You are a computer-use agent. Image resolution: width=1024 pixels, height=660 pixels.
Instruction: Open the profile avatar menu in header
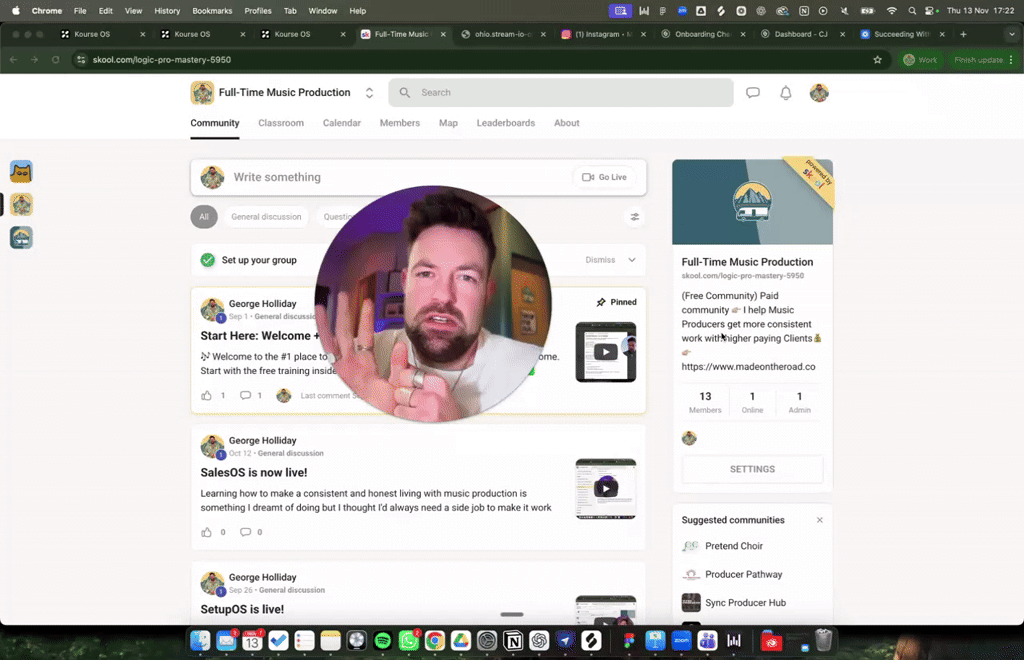tap(819, 93)
